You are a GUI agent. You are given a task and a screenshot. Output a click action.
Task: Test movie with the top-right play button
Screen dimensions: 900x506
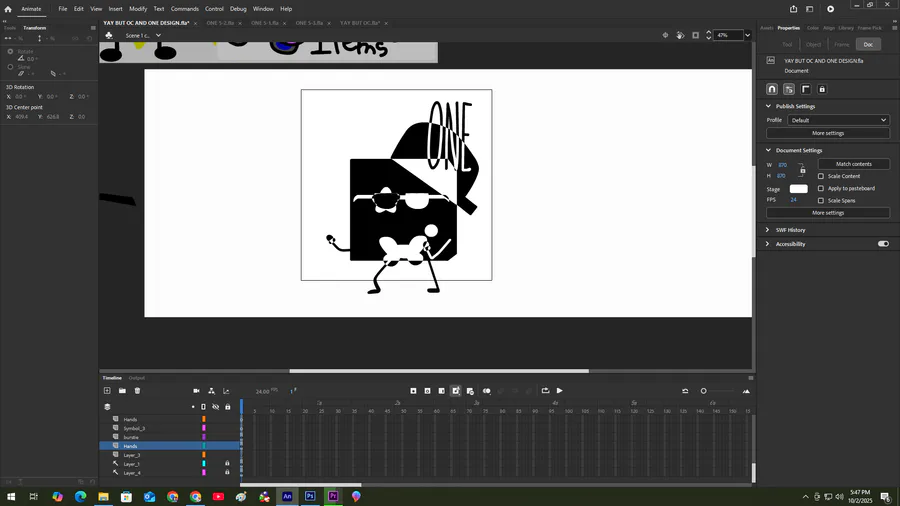(x=831, y=9)
